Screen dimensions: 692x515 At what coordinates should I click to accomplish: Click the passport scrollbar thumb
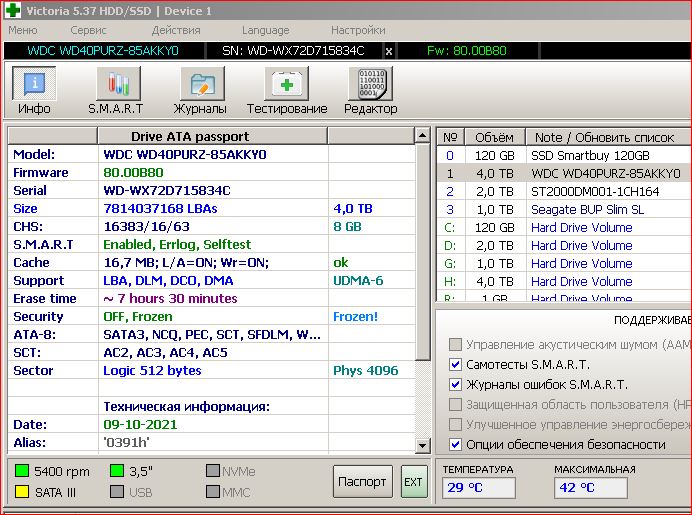coord(422,252)
